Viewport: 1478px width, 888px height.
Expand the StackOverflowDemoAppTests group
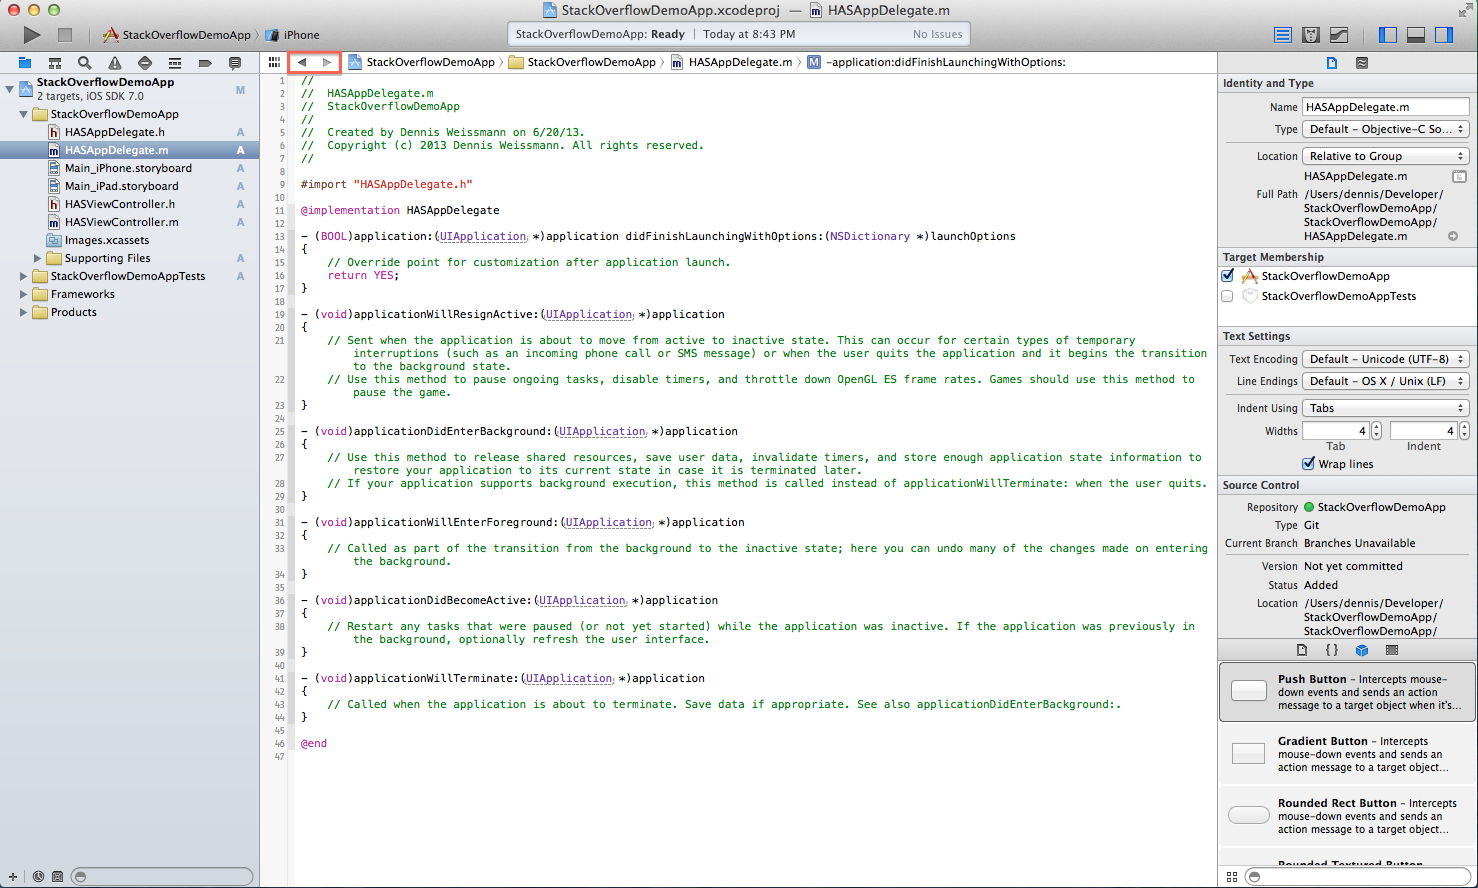tap(24, 276)
